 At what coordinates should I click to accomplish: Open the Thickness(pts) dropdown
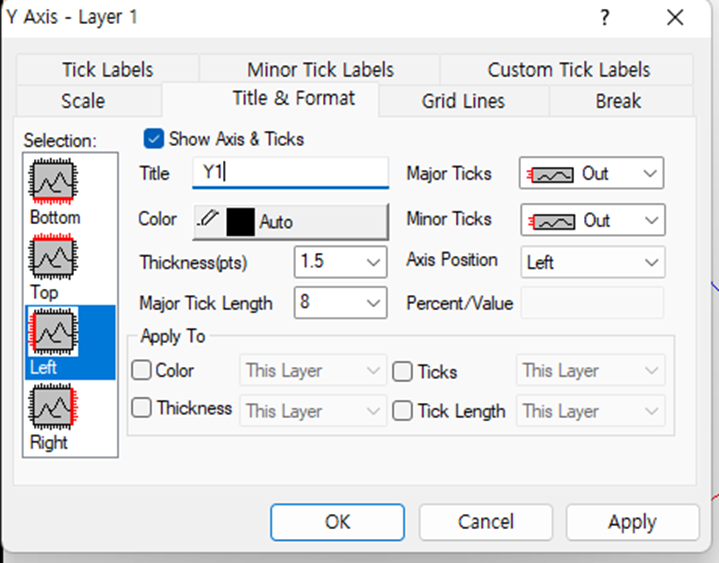(340, 262)
